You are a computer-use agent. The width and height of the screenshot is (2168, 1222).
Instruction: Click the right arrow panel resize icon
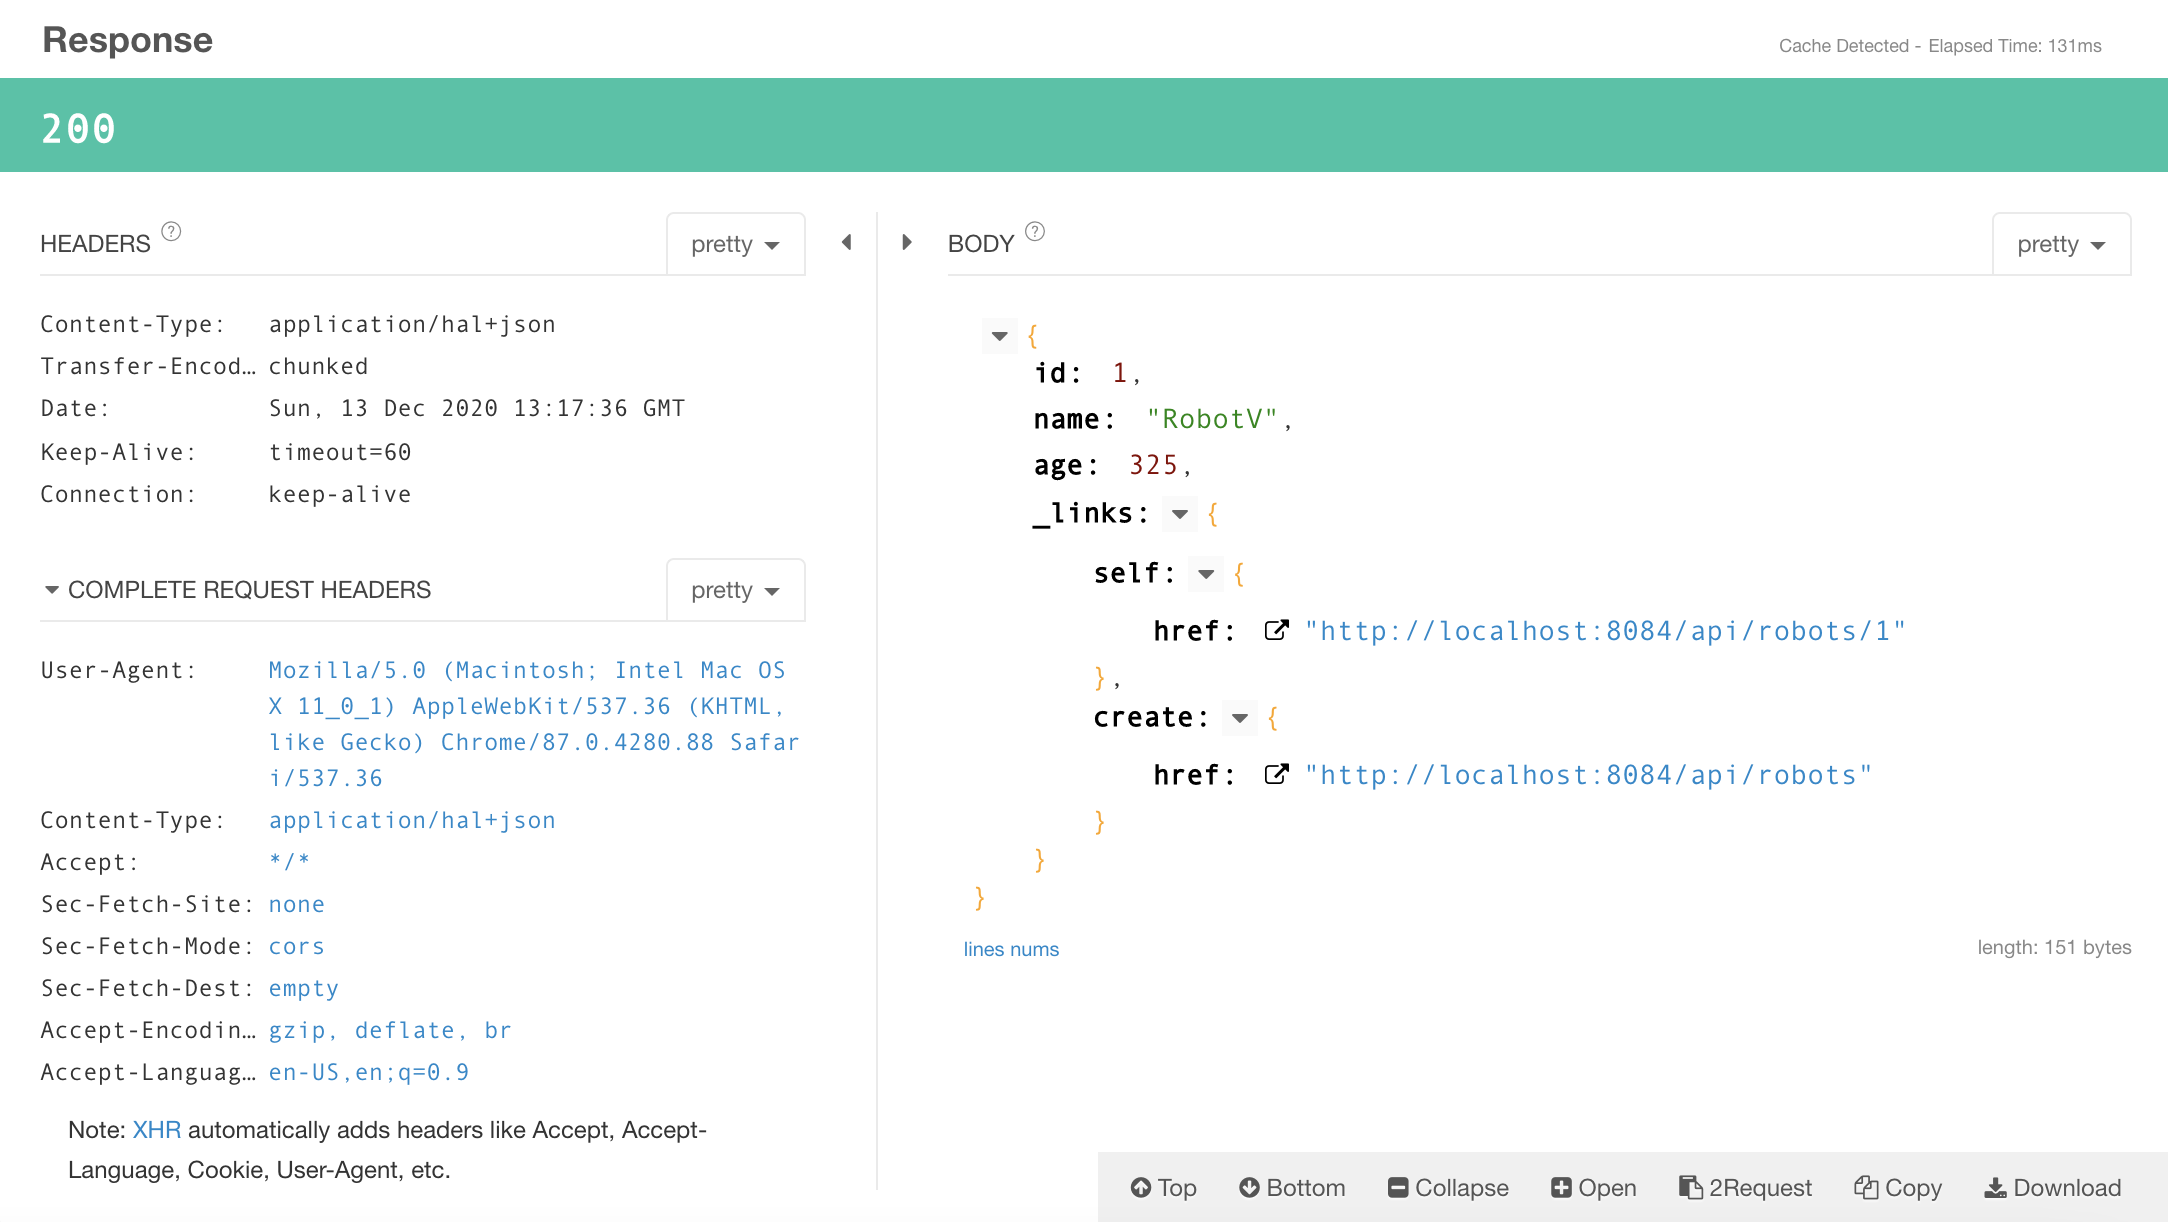pos(906,242)
